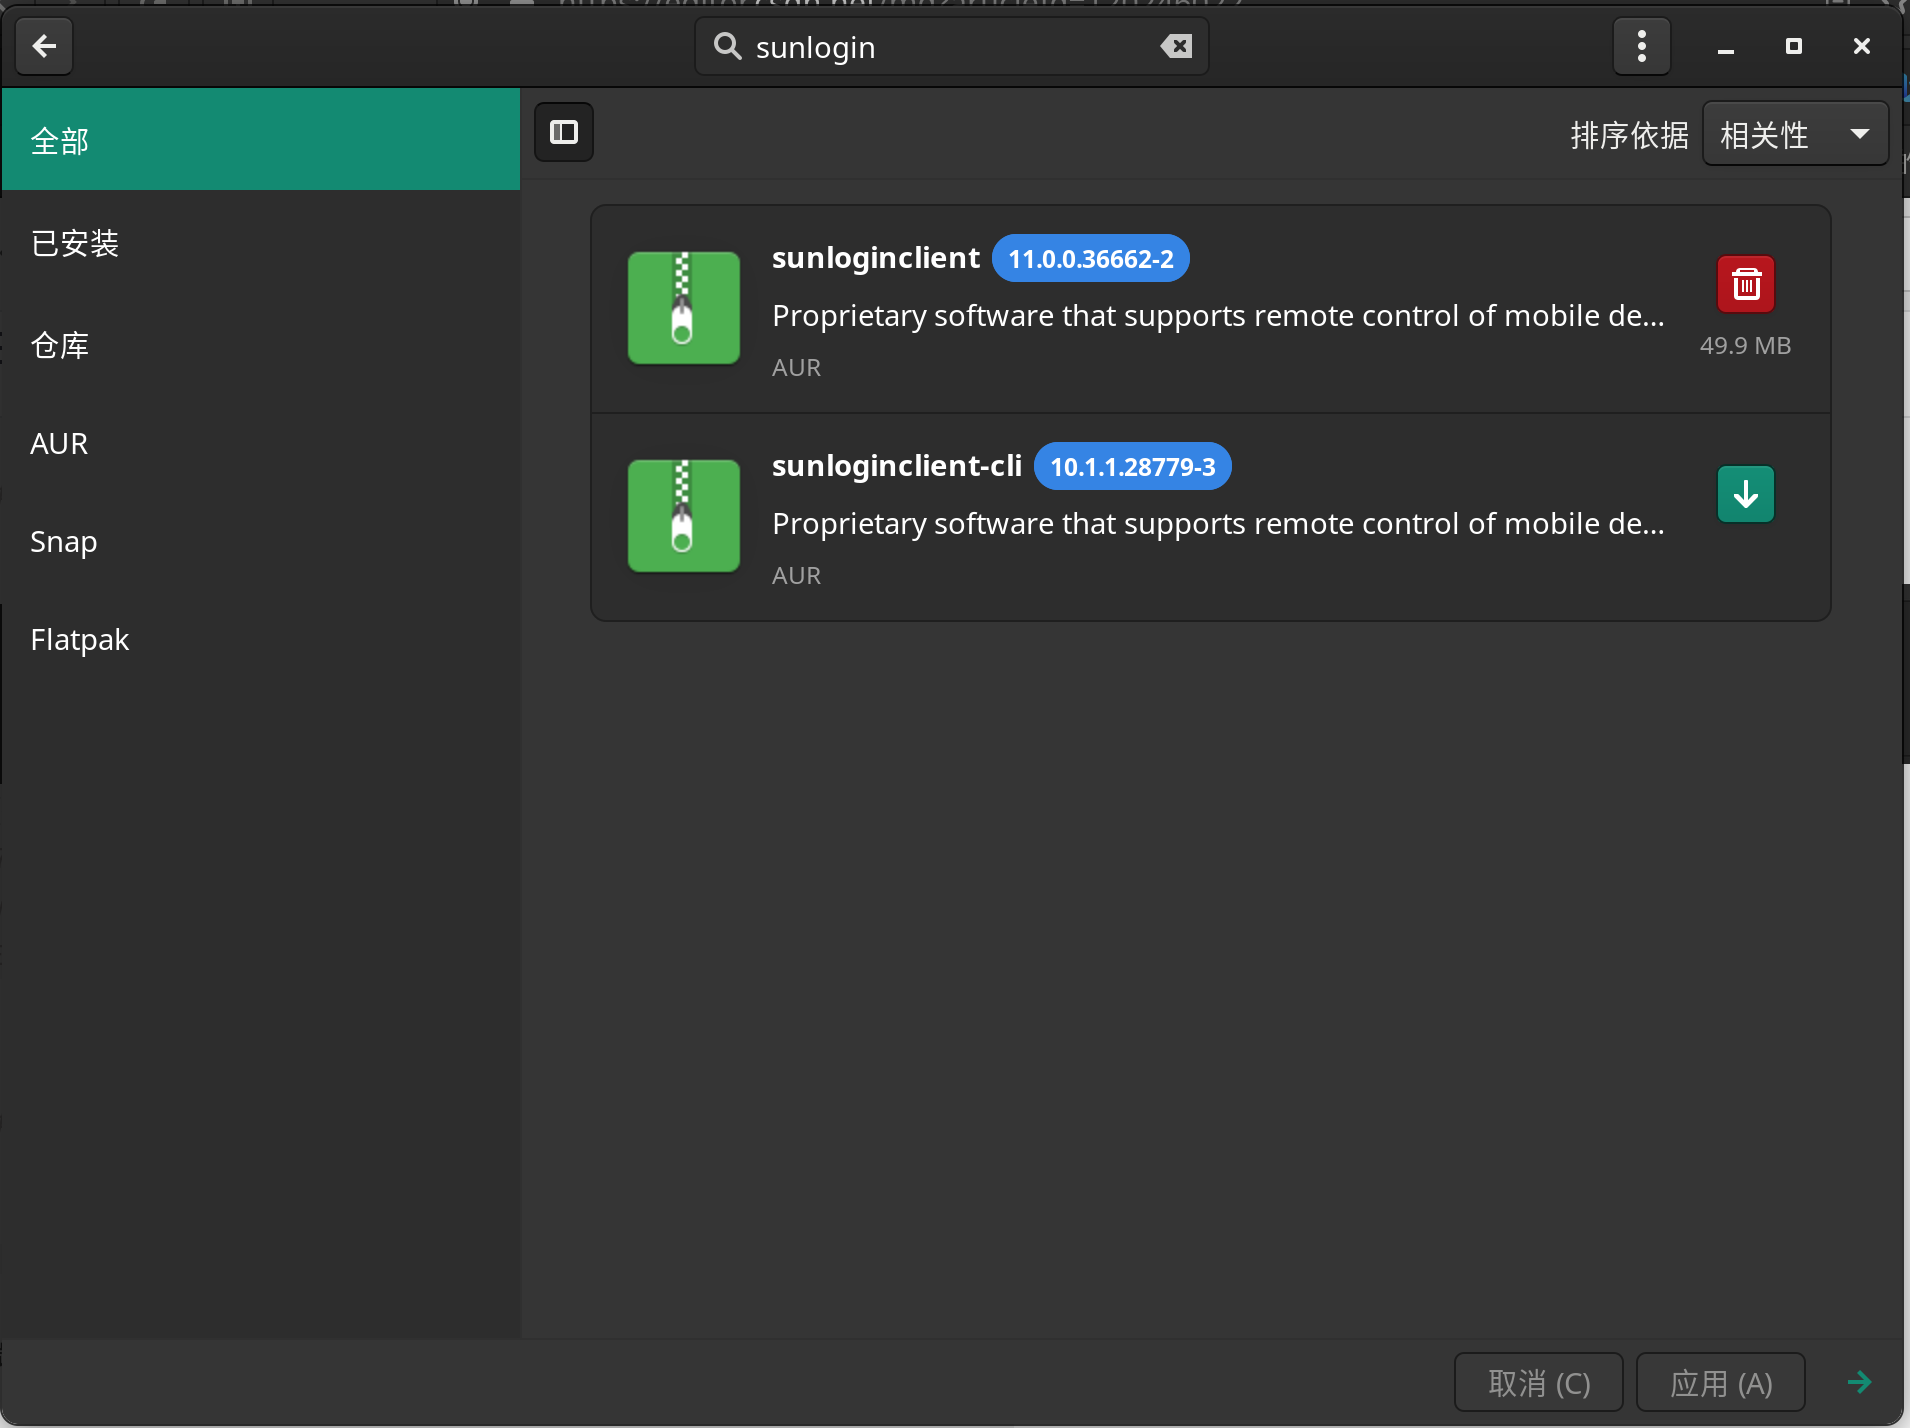The image size is (1910, 1428).
Task: Select the AUR category in sidebar
Action: coord(261,443)
